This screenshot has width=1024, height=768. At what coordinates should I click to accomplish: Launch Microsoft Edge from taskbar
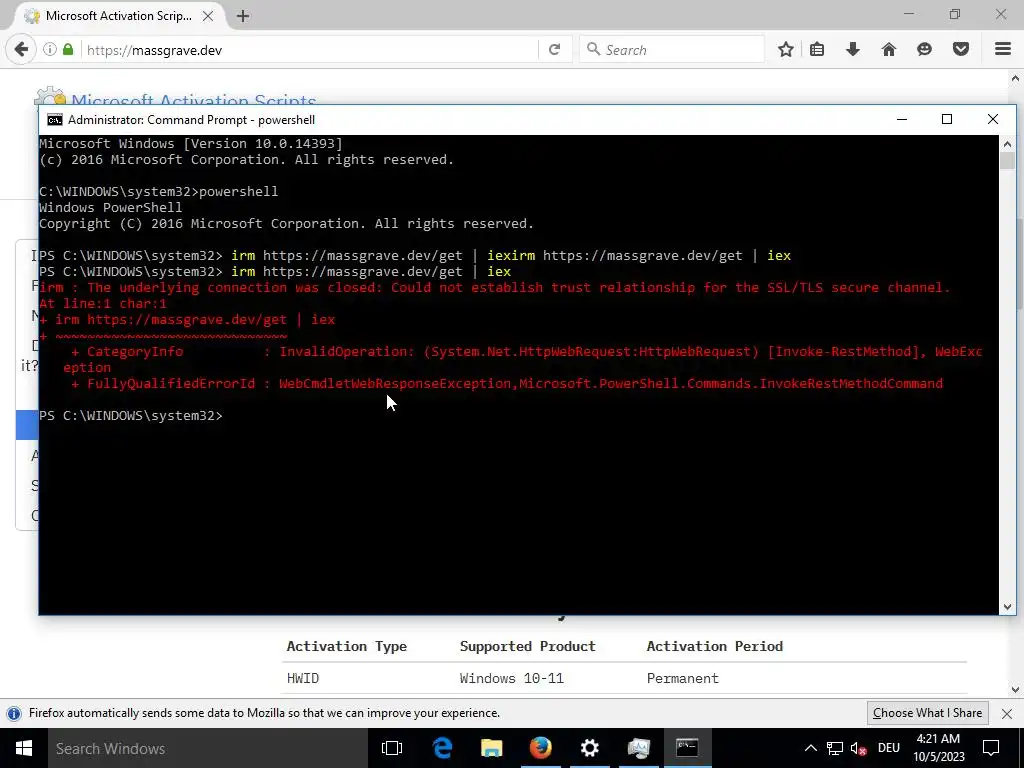click(x=442, y=748)
